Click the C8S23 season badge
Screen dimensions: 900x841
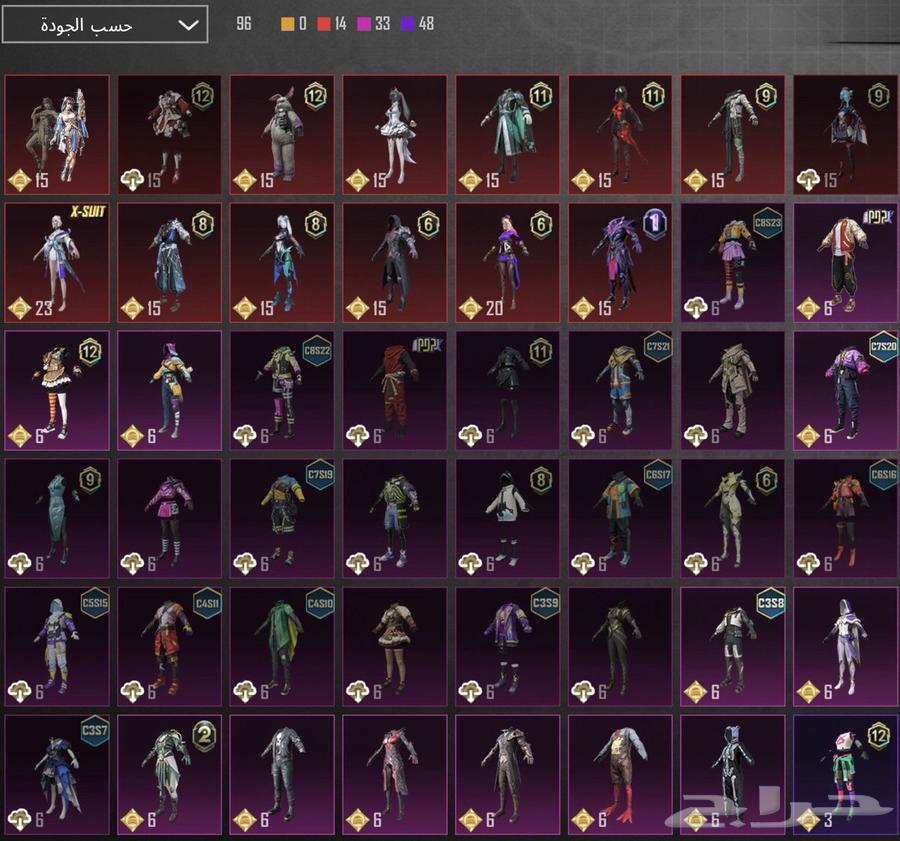coord(768,223)
